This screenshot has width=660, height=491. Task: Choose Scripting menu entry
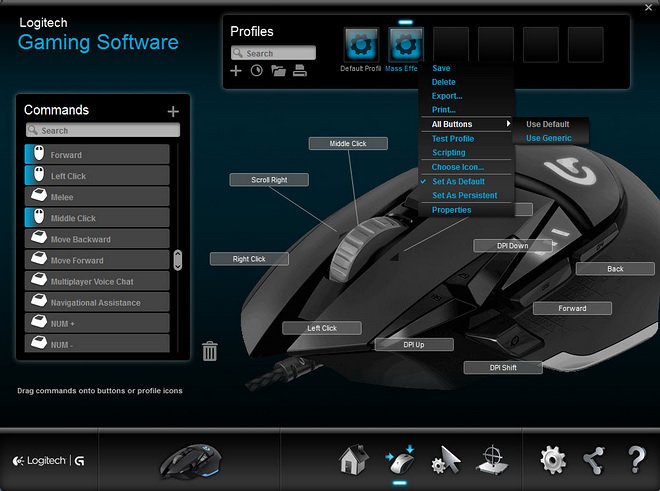pyautogui.click(x=449, y=152)
